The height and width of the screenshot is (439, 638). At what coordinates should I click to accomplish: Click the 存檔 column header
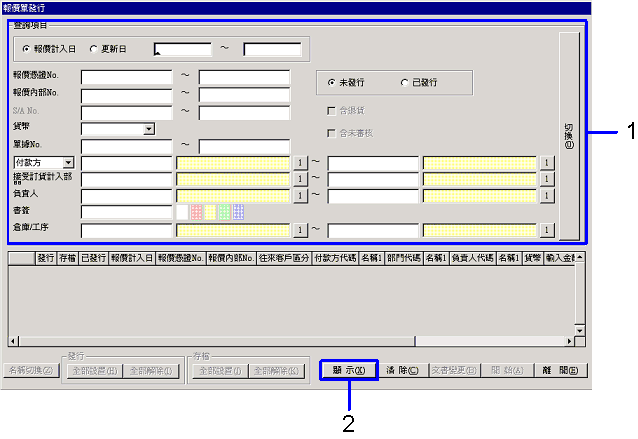tap(68, 258)
